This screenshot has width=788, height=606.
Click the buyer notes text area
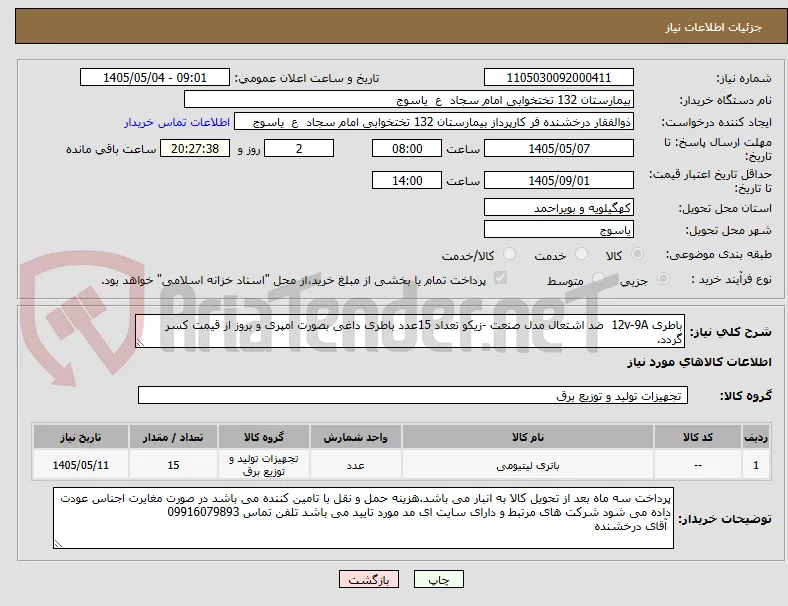[363, 518]
